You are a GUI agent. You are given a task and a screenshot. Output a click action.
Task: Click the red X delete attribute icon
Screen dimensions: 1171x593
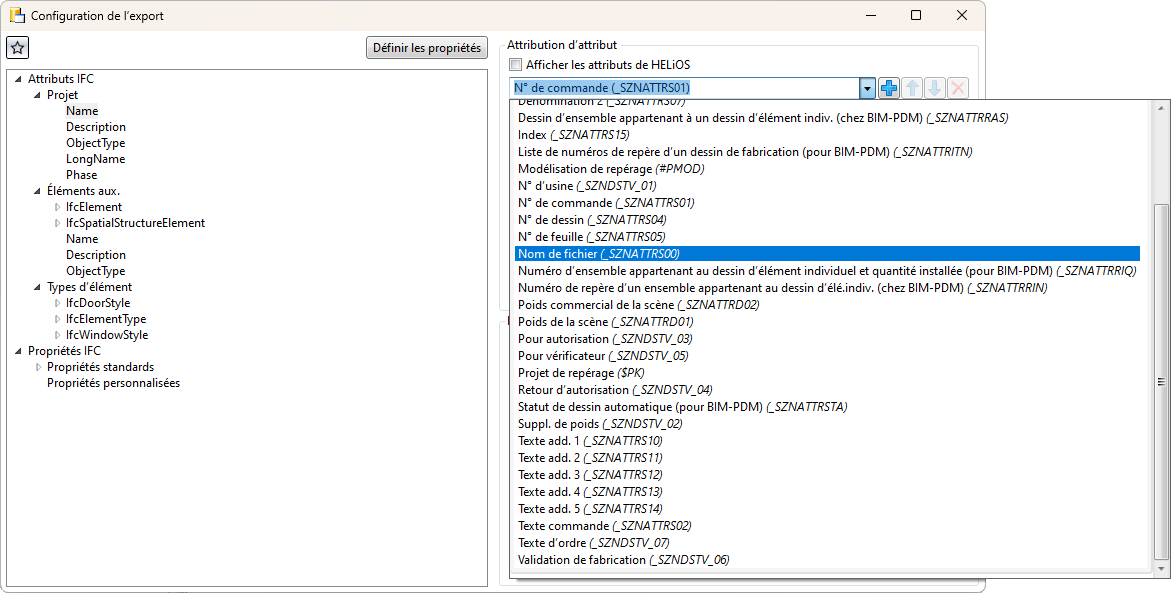(957, 88)
